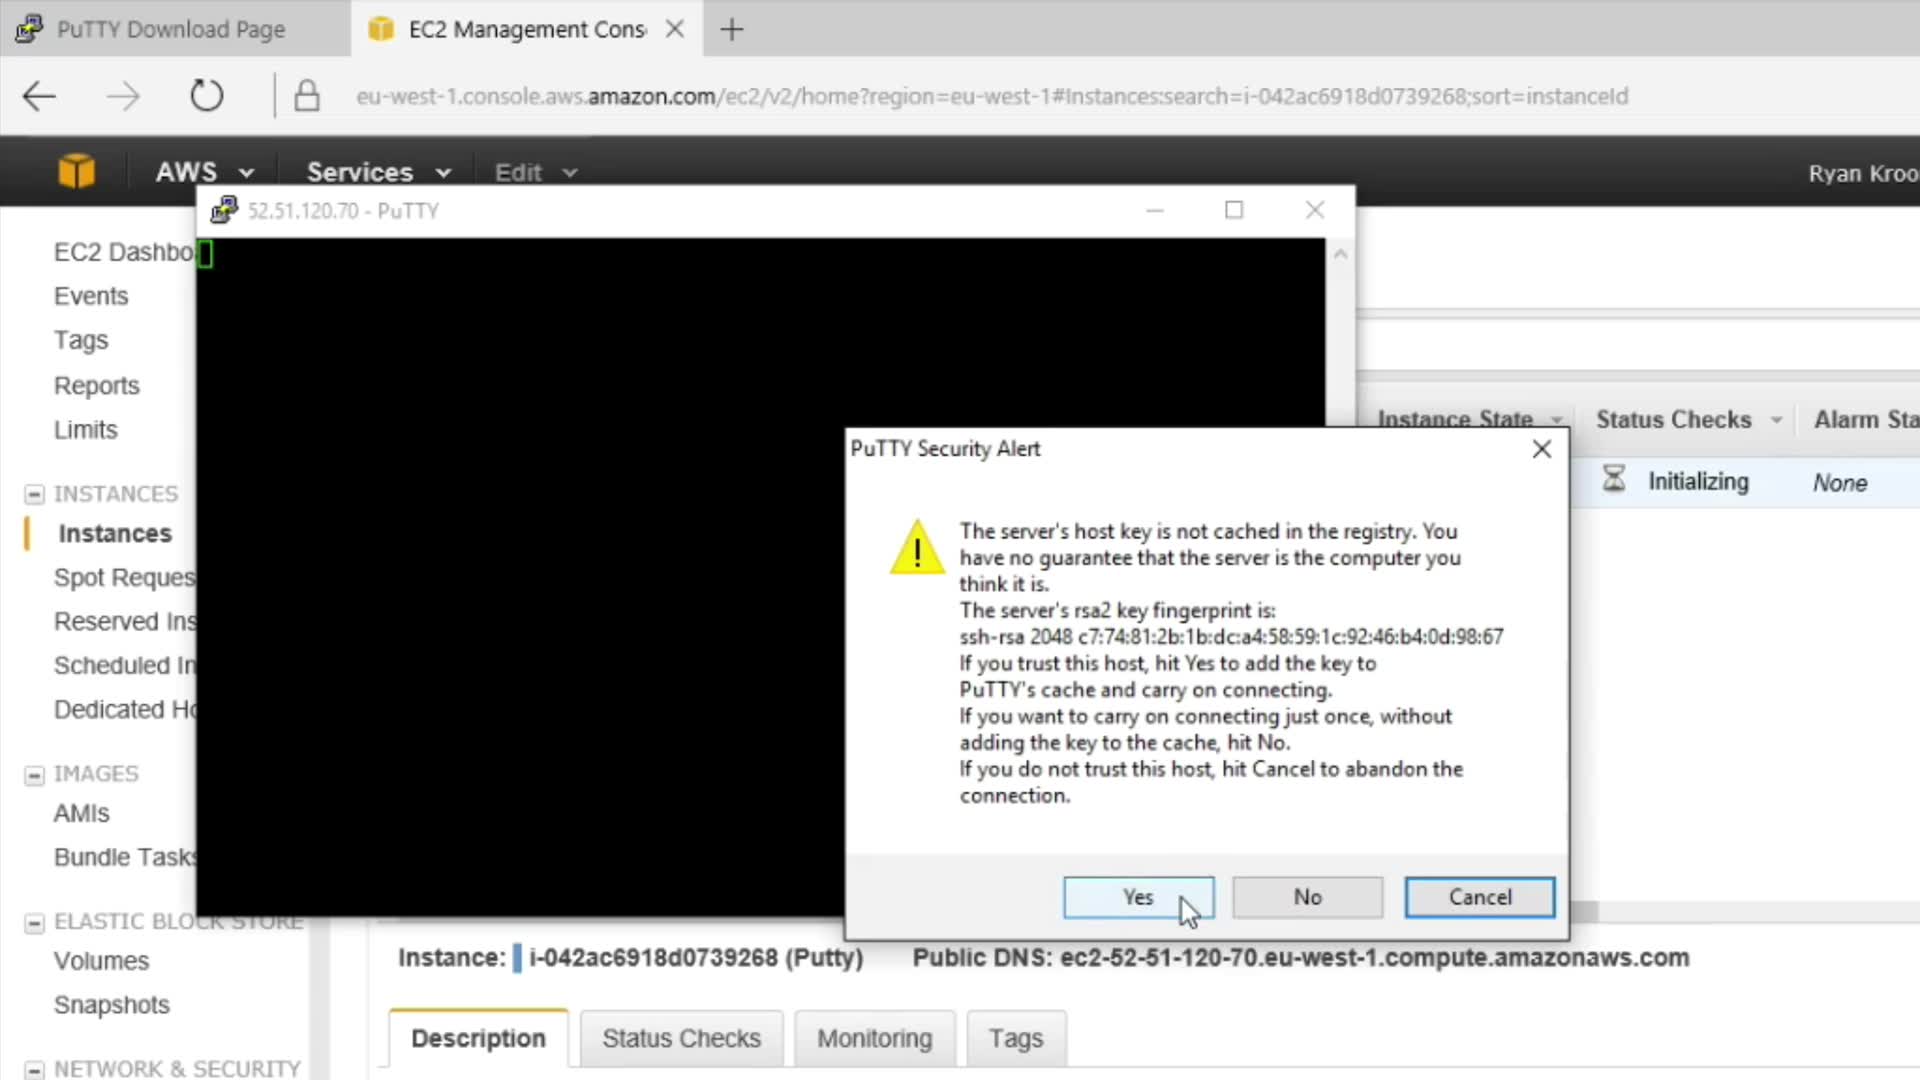The image size is (1920, 1080).
Task: Switch to the Monitoring tab
Action: click(874, 1038)
